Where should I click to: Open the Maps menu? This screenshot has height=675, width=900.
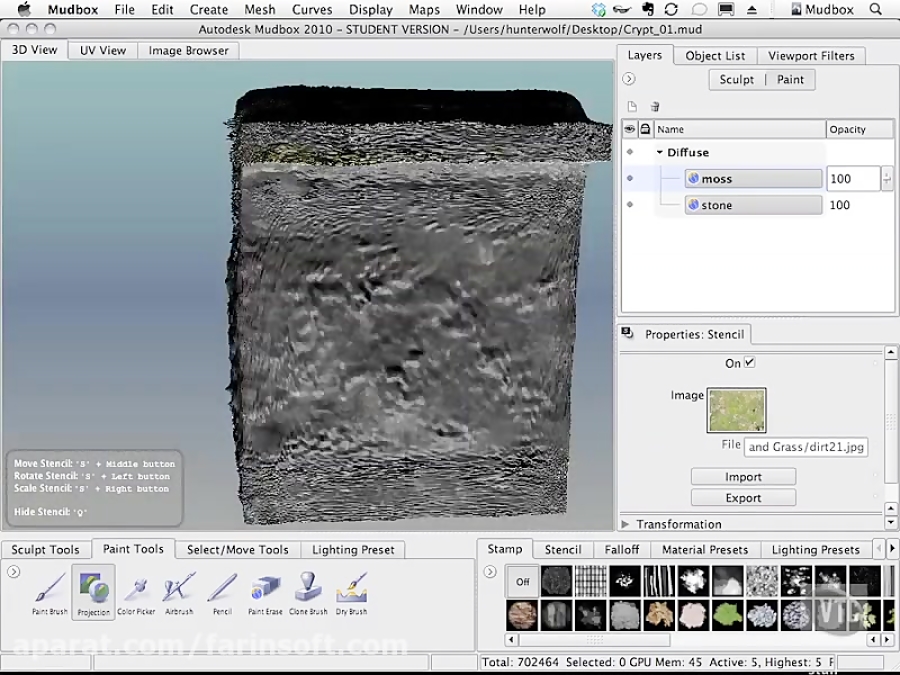click(424, 9)
